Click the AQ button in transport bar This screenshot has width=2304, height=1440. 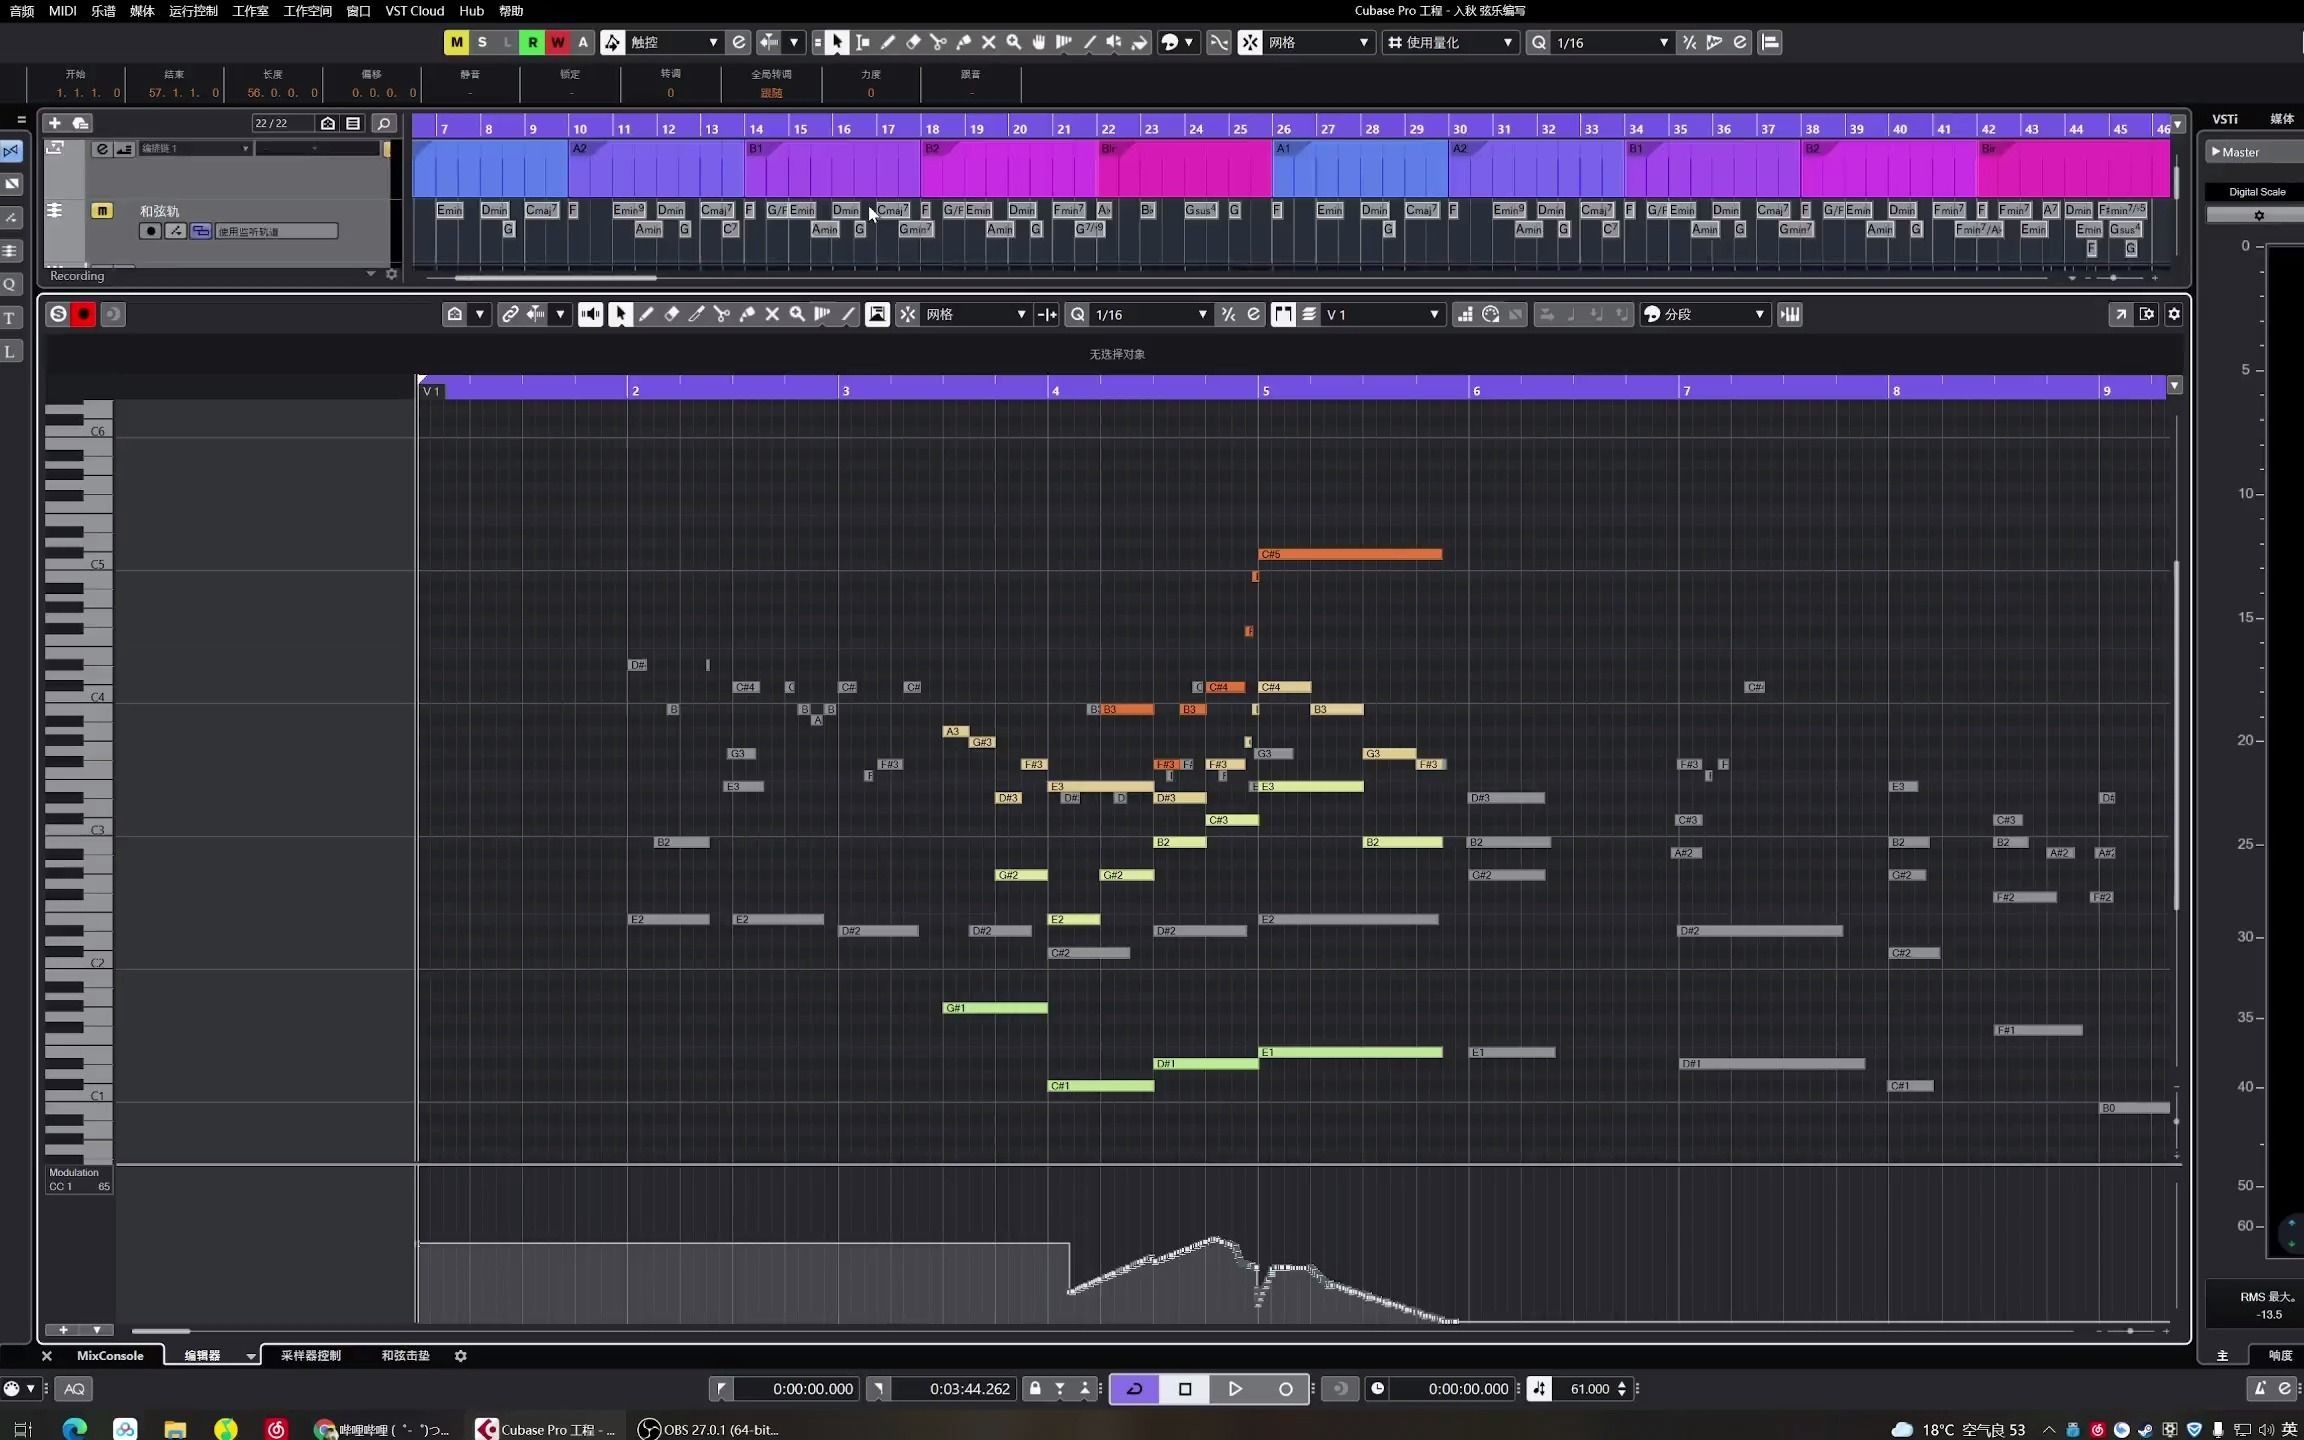pos(74,1388)
